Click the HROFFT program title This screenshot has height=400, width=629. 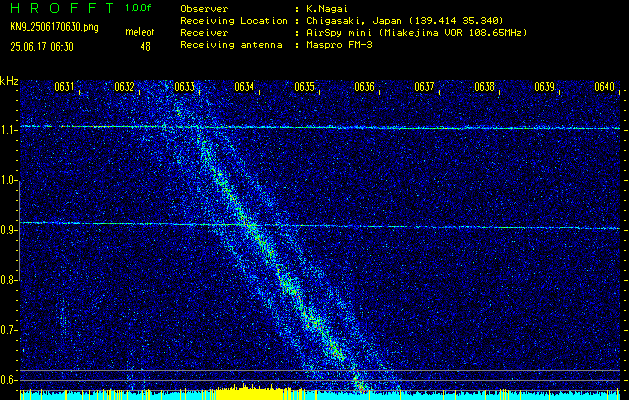pyautogui.click(x=63, y=8)
